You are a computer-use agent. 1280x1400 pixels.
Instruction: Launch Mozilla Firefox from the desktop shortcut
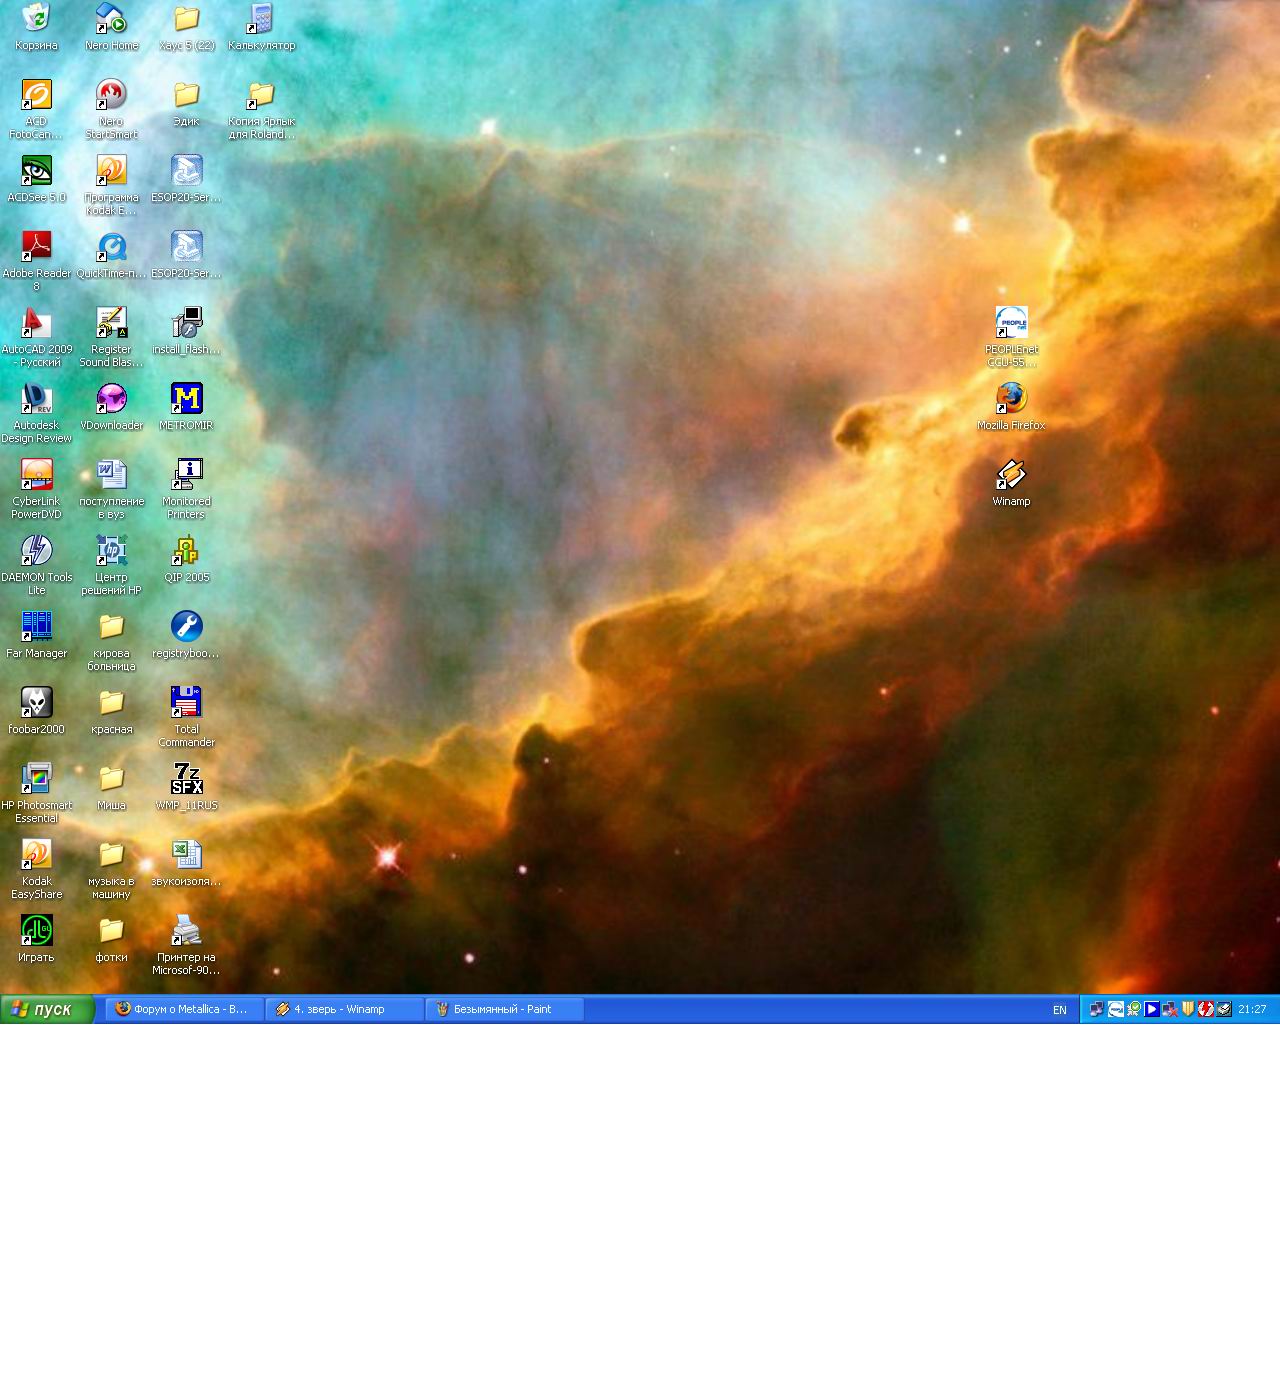pos(1011,399)
